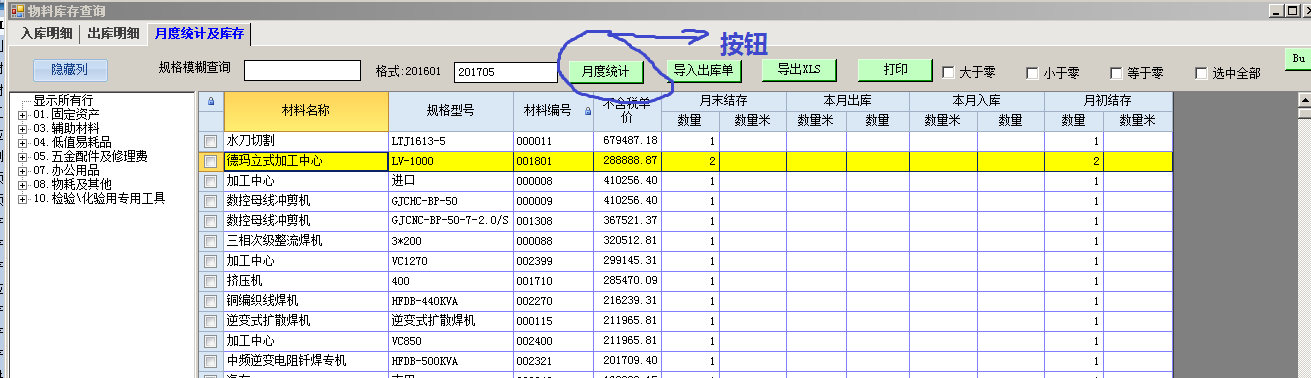Click the 规格型号 column header
The width and height of the screenshot is (1311, 378).
pos(450,111)
